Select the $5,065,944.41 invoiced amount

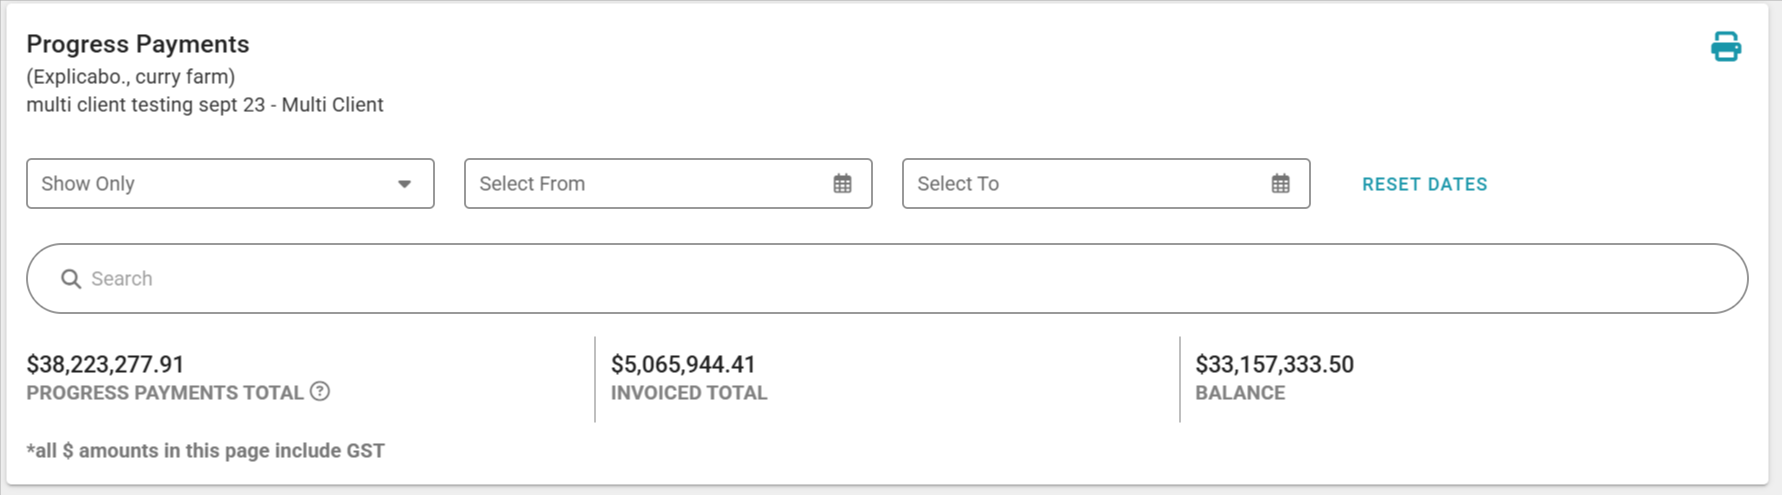[x=683, y=364]
